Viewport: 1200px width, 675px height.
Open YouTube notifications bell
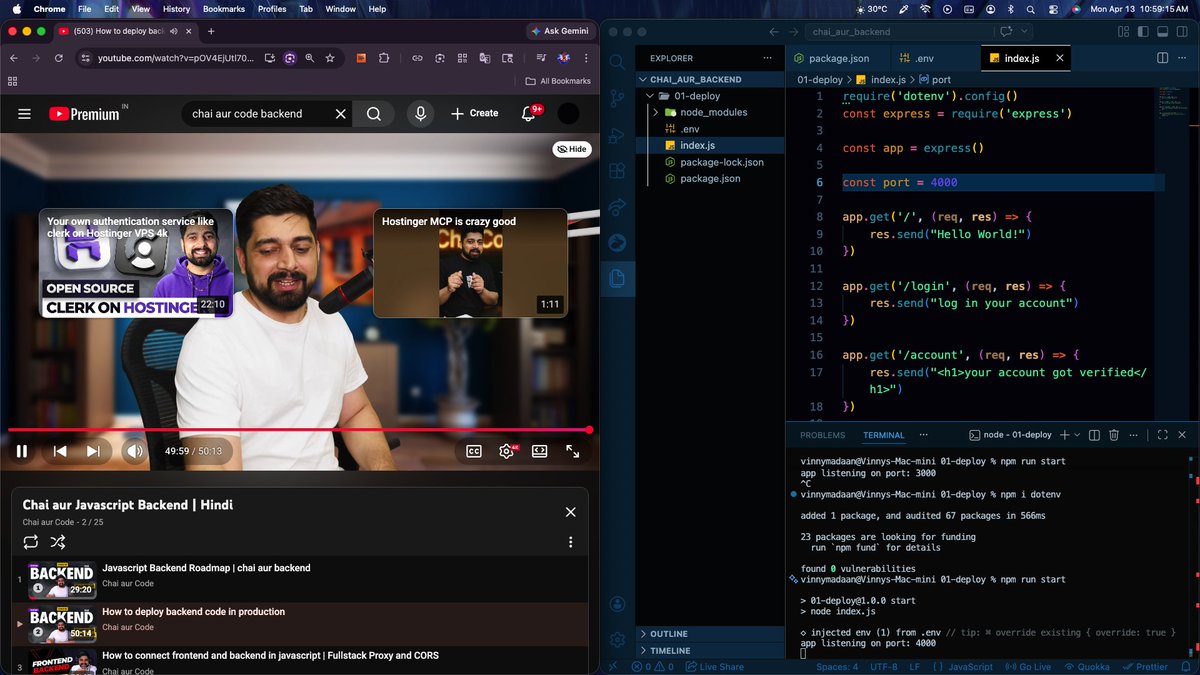point(529,114)
